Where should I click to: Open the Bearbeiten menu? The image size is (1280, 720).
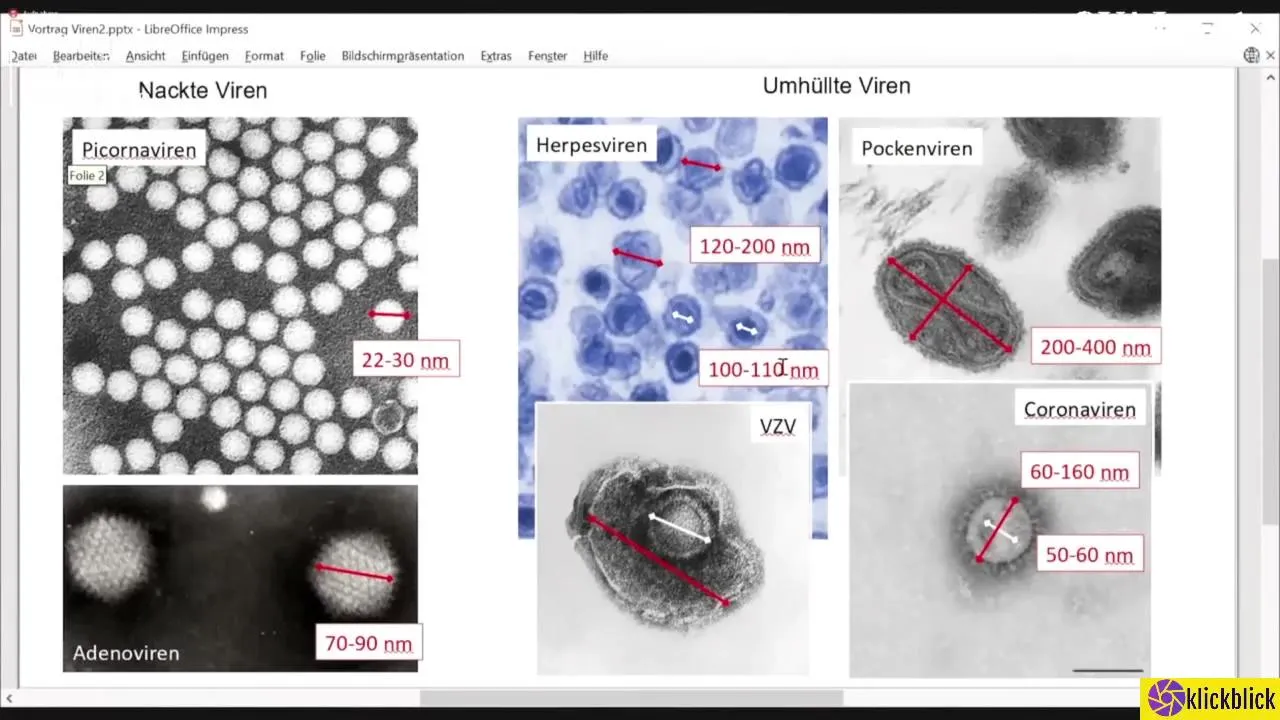coord(81,56)
